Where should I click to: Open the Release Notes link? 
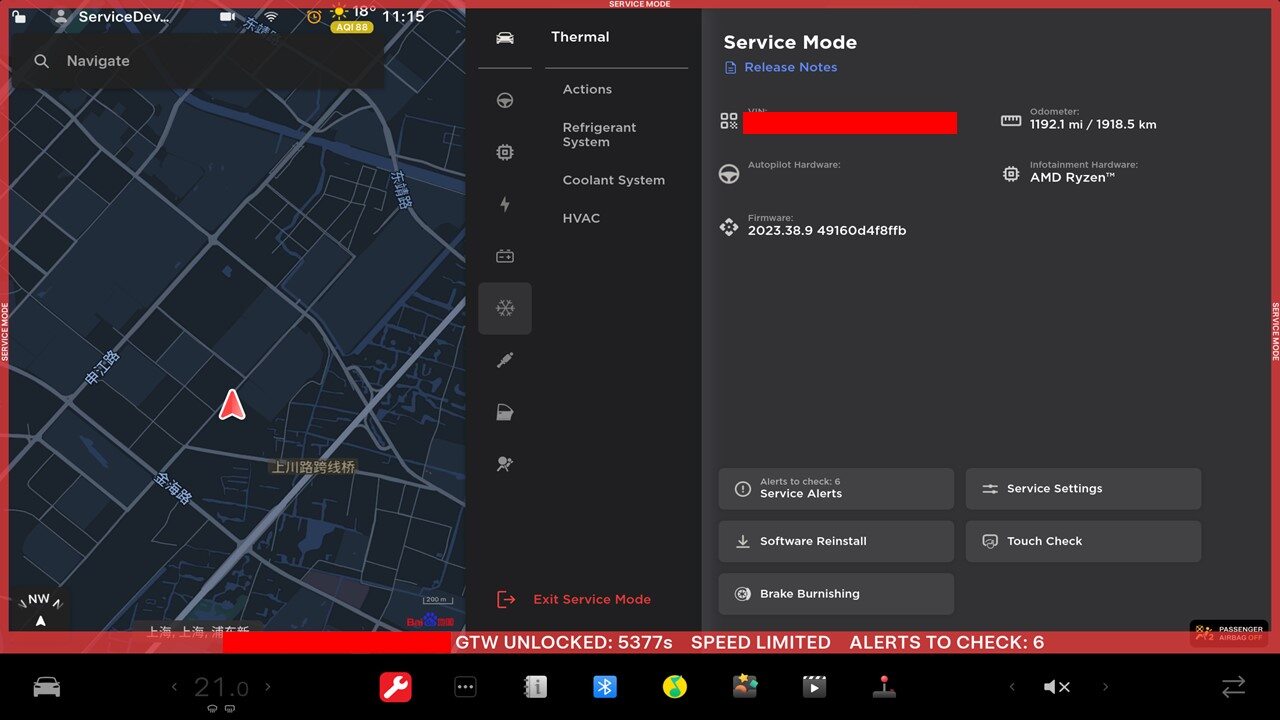point(790,67)
